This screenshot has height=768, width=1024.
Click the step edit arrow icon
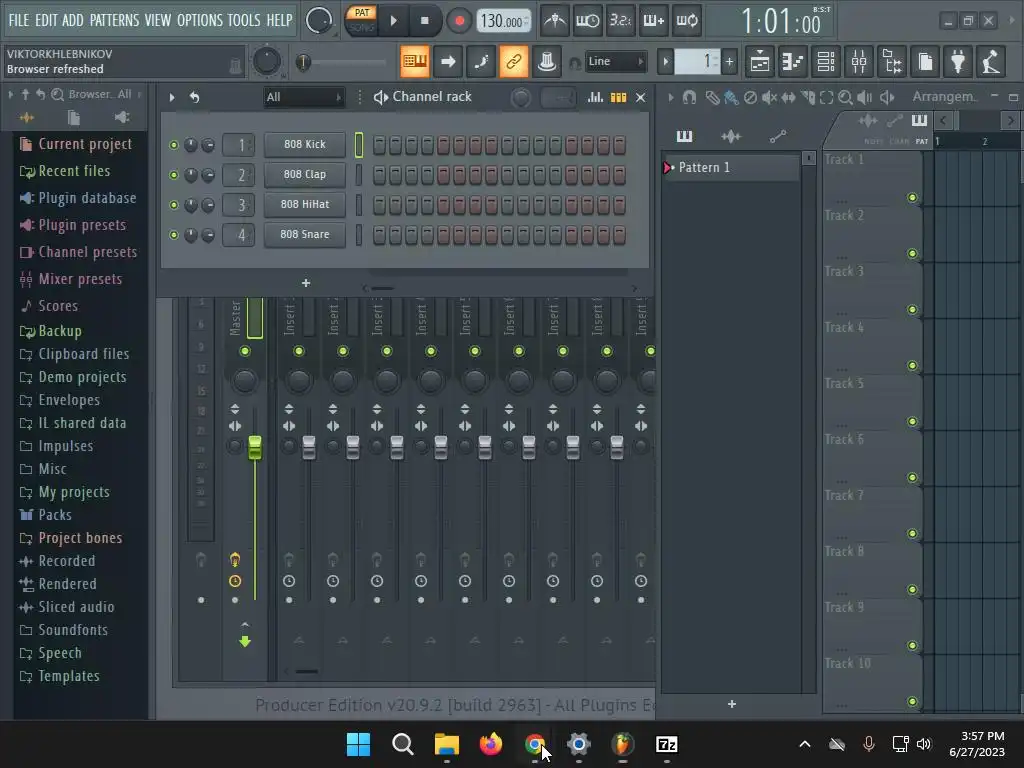pyautogui.click(x=448, y=62)
